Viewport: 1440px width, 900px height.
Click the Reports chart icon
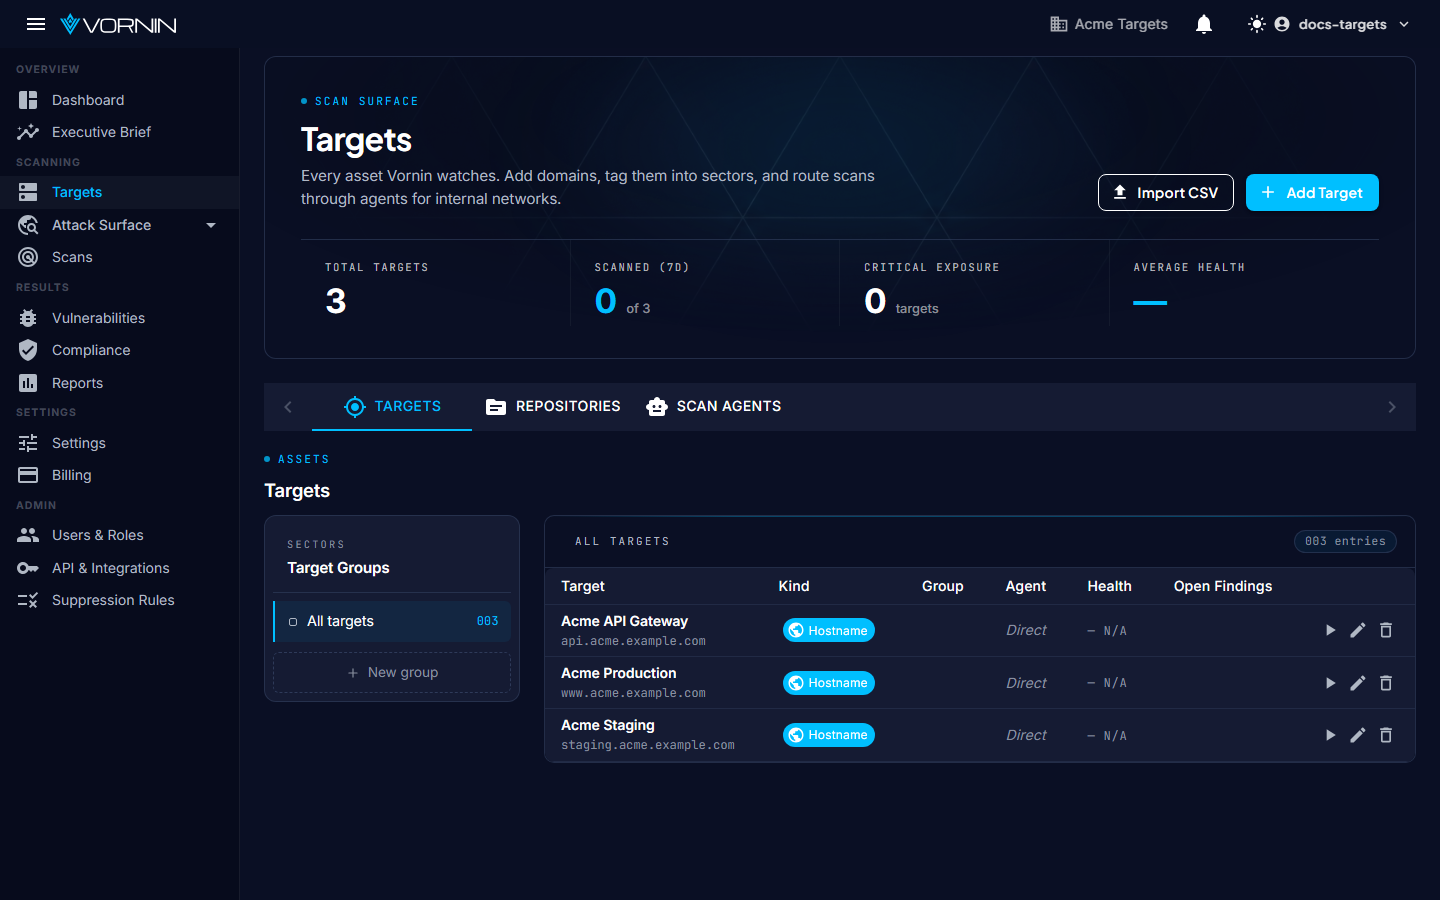(28, 383)
